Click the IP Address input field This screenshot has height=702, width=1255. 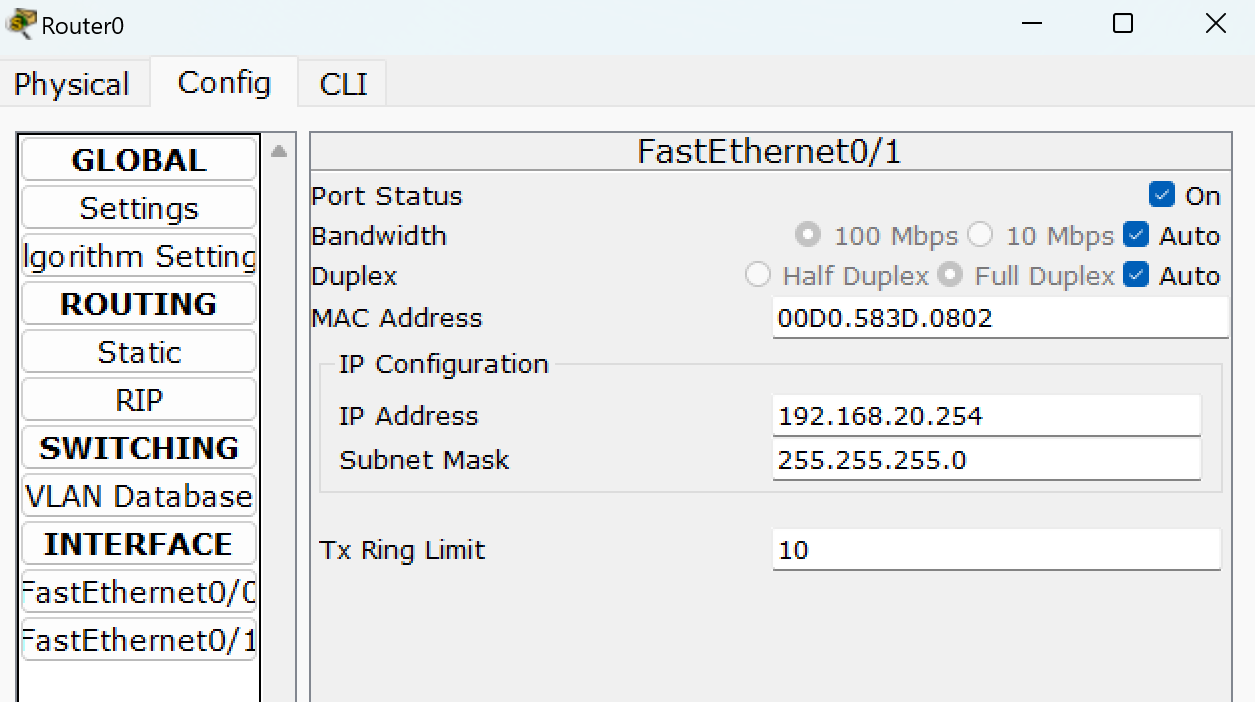pos(986,415)
